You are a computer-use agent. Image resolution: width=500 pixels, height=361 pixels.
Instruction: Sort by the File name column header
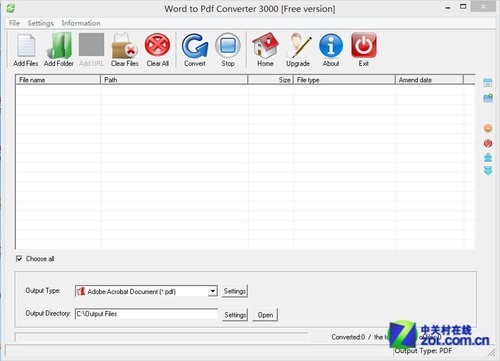click(58, 80)
